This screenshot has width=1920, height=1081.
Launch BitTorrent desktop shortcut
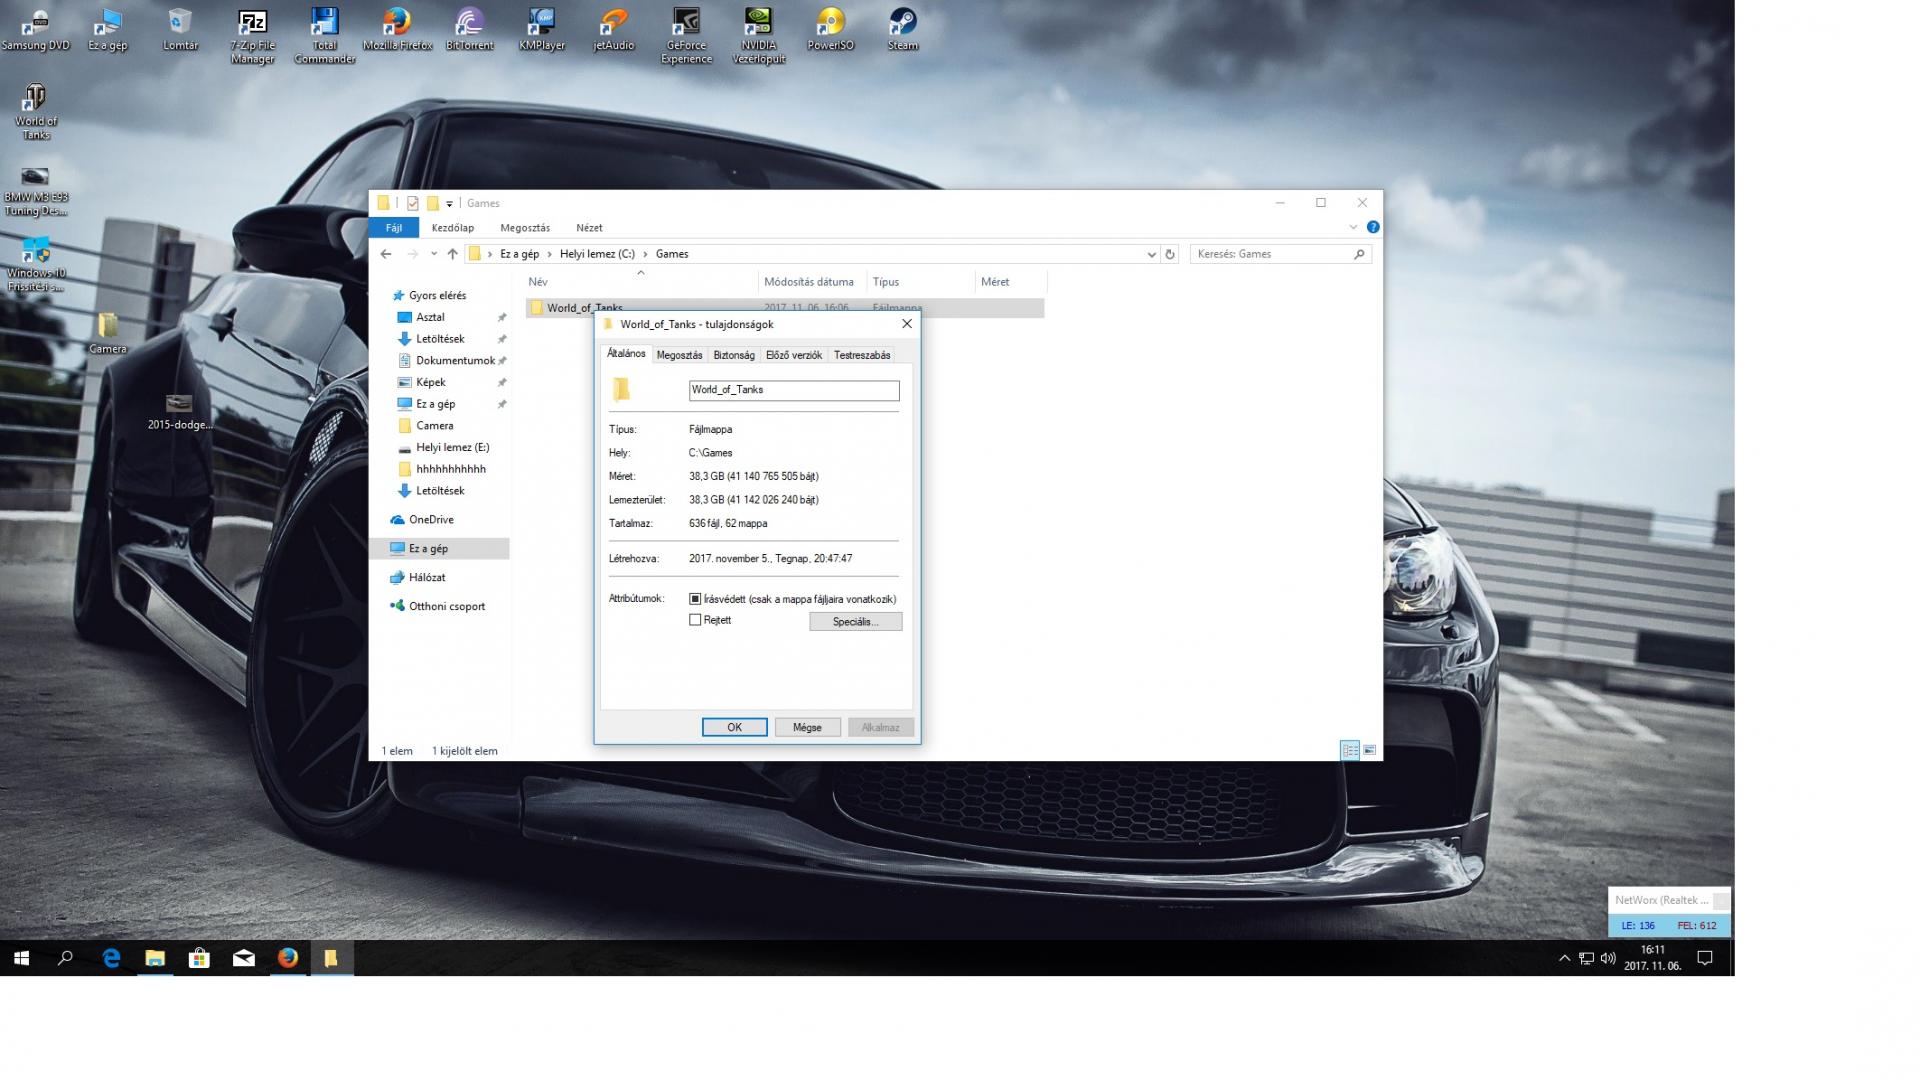pyautogui.click(x=469, y=29)
